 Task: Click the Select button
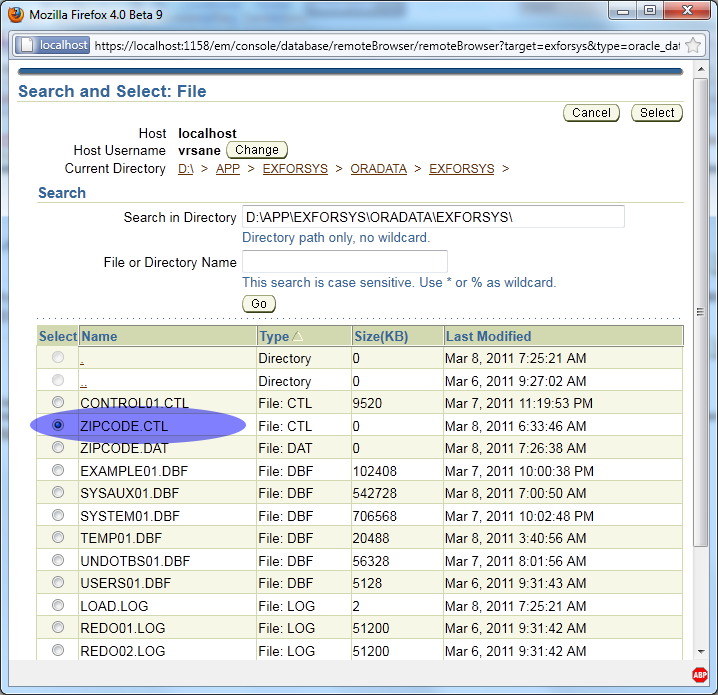(x=657, y=113)
